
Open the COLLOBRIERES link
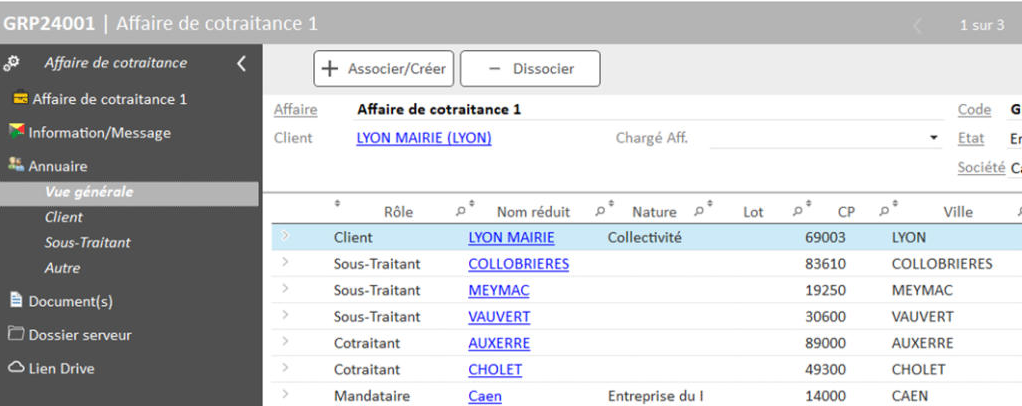(518, 264)
